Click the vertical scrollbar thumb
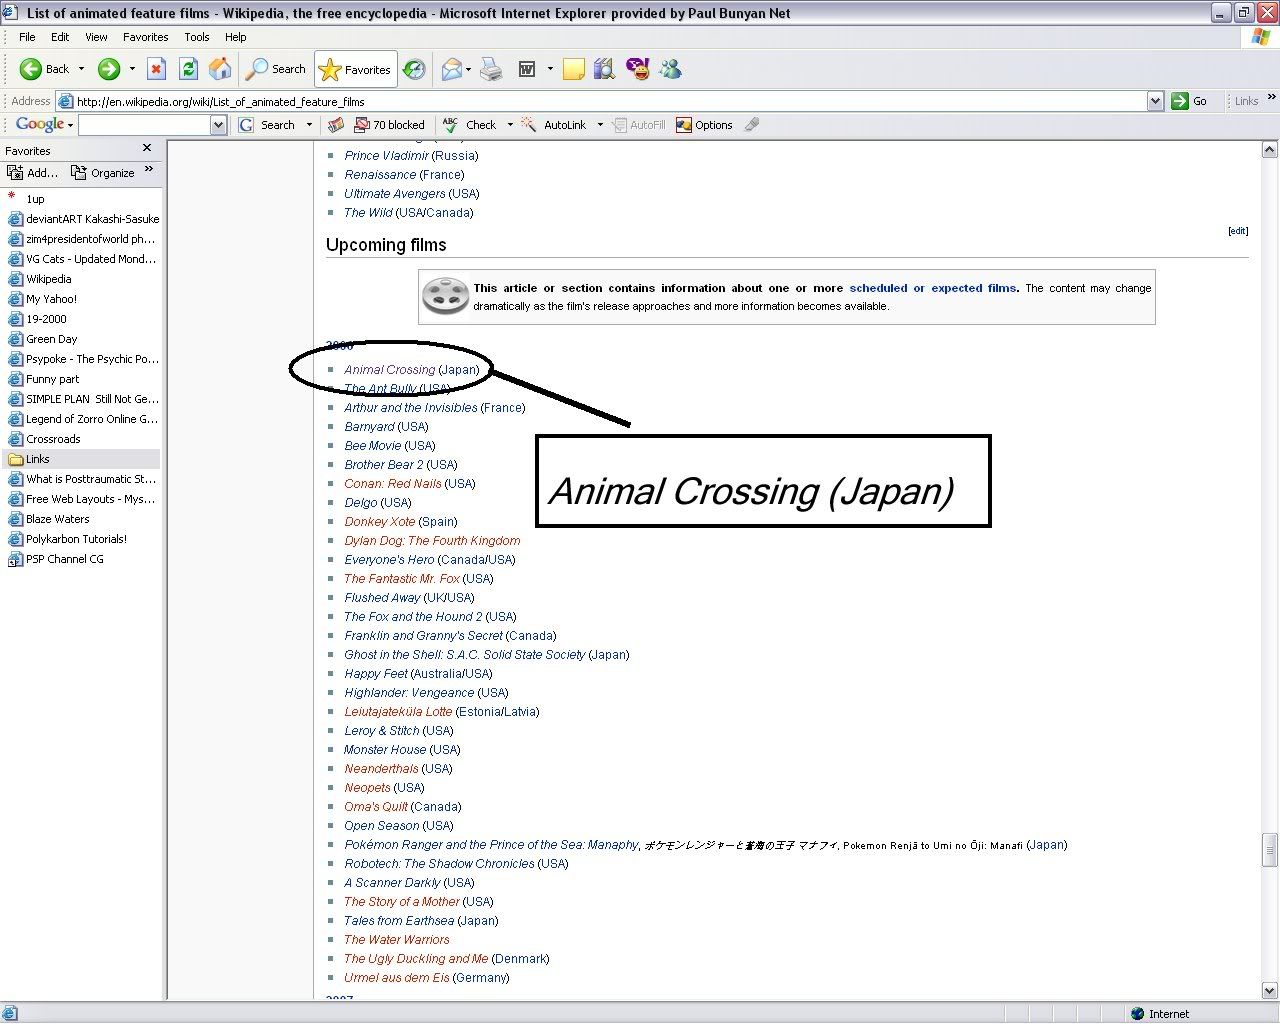 click(1270, 850)
